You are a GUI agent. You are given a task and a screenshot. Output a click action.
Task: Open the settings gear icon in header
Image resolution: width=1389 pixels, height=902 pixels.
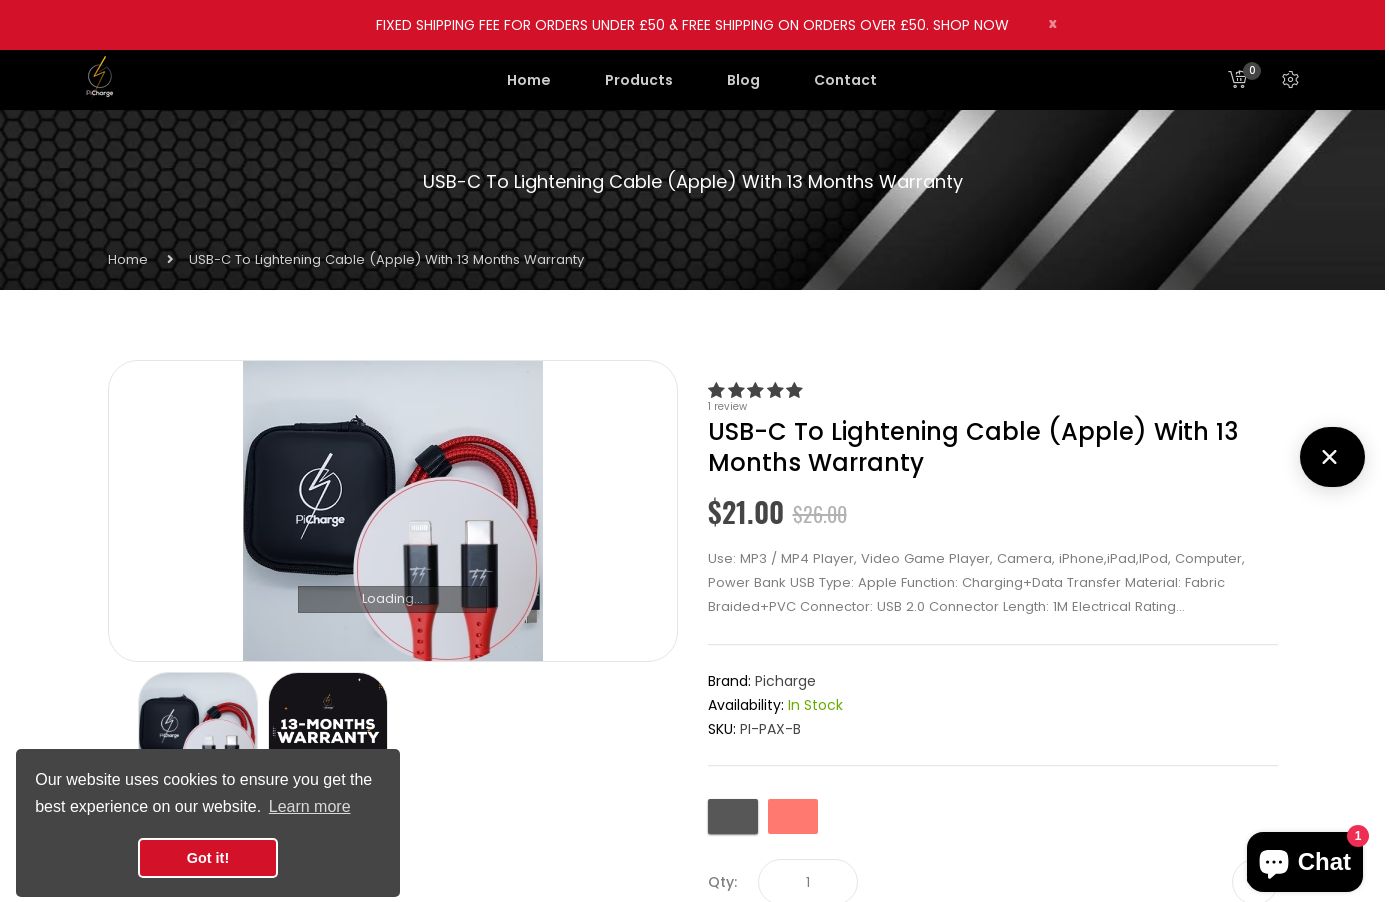pos(1290,80)
